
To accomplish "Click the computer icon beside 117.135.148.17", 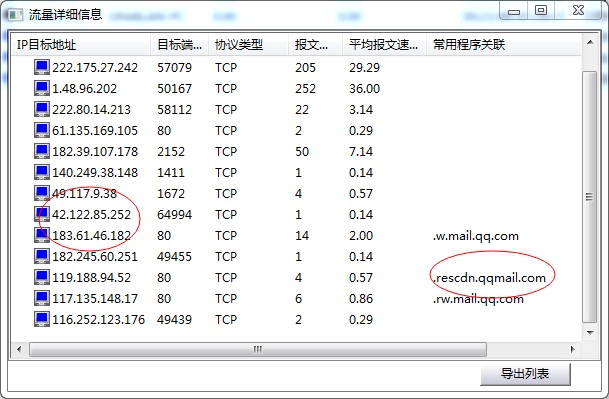I will pyautogui.click(x=42, y=298).
